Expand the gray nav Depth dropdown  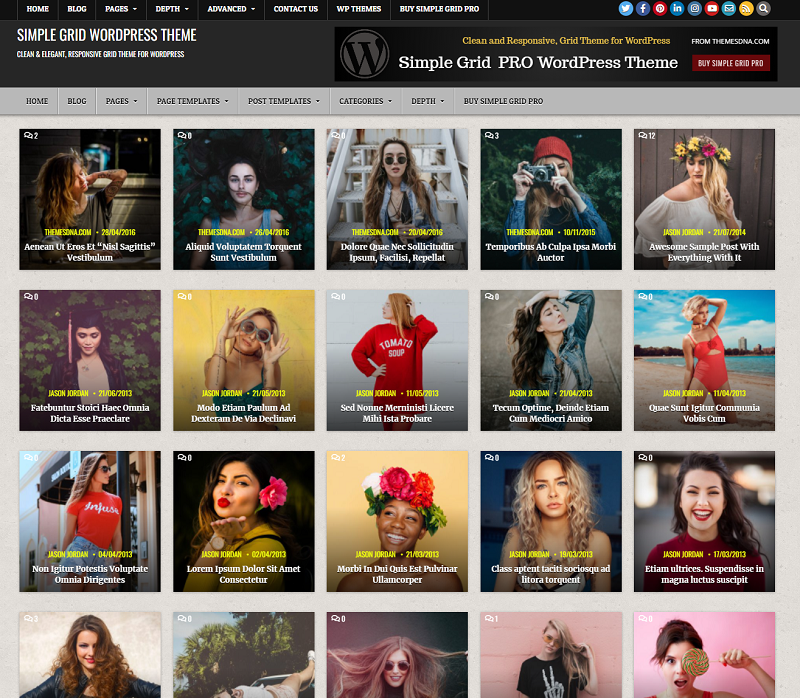428,101
